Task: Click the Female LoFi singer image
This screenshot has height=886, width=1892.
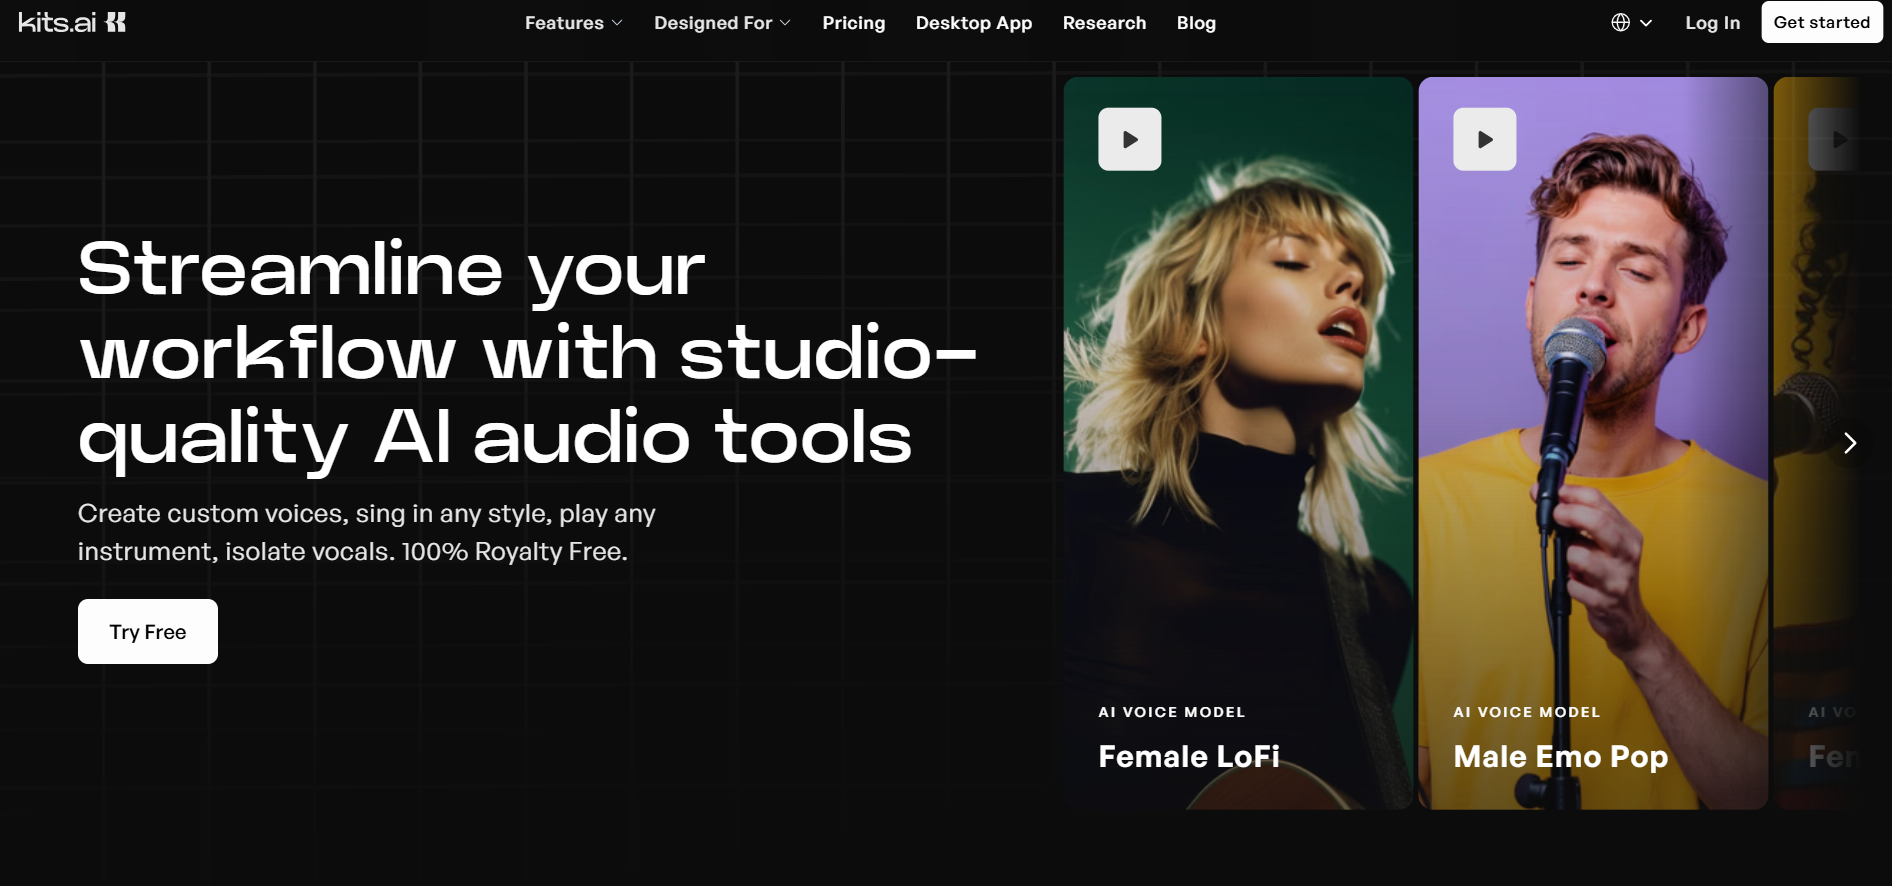Action: (x=1238, y=400)
